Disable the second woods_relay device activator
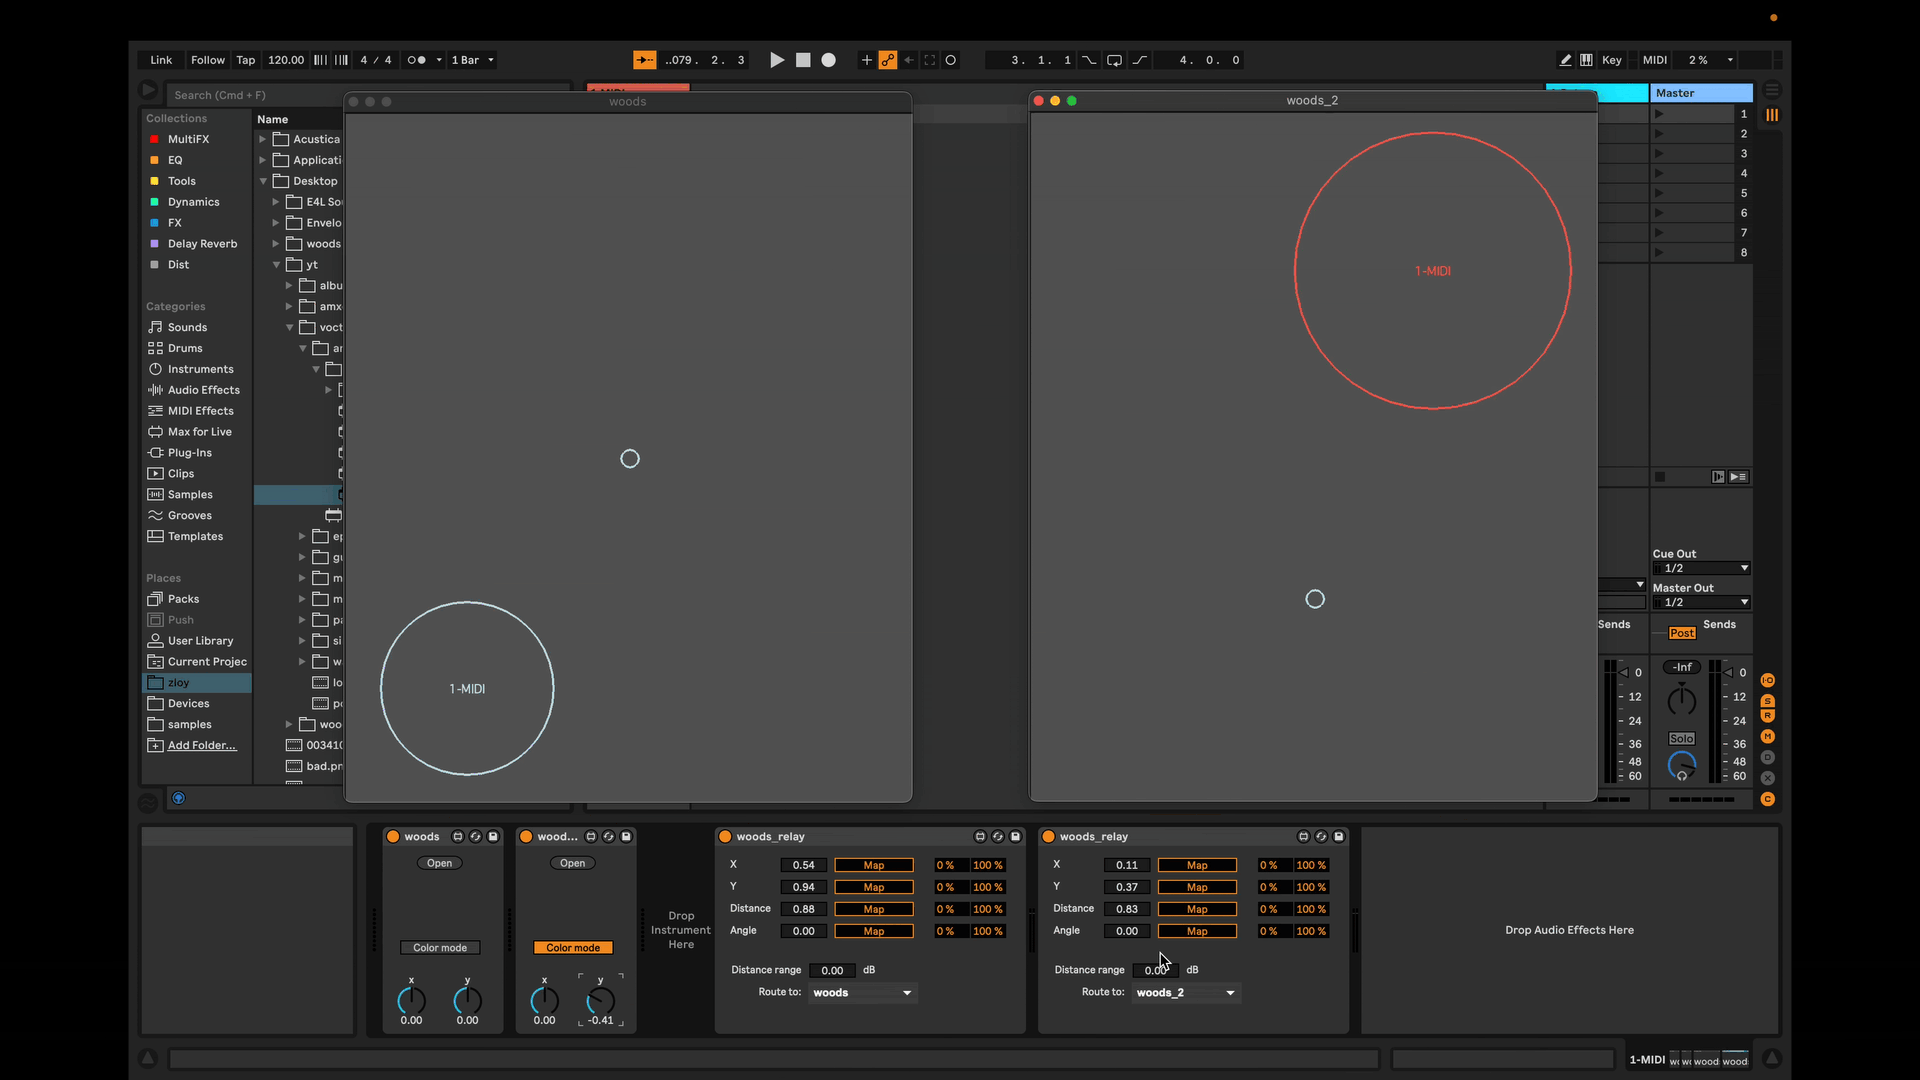The image size is (1920, 1080). (x=1048, y=837)
